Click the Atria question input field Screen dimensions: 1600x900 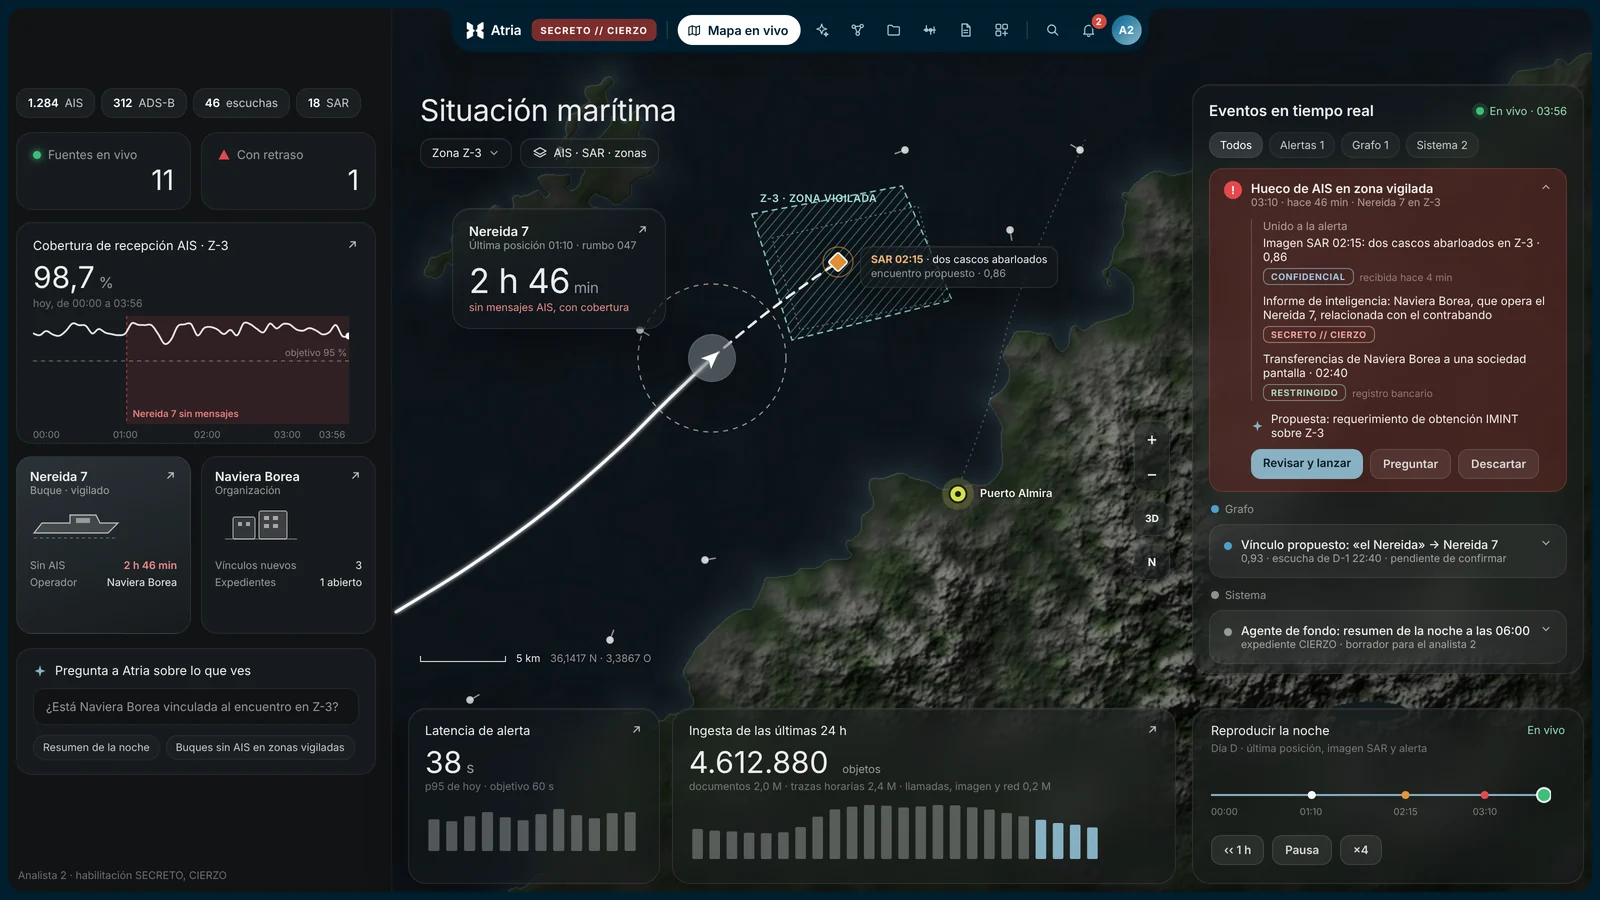click(196, 707)
